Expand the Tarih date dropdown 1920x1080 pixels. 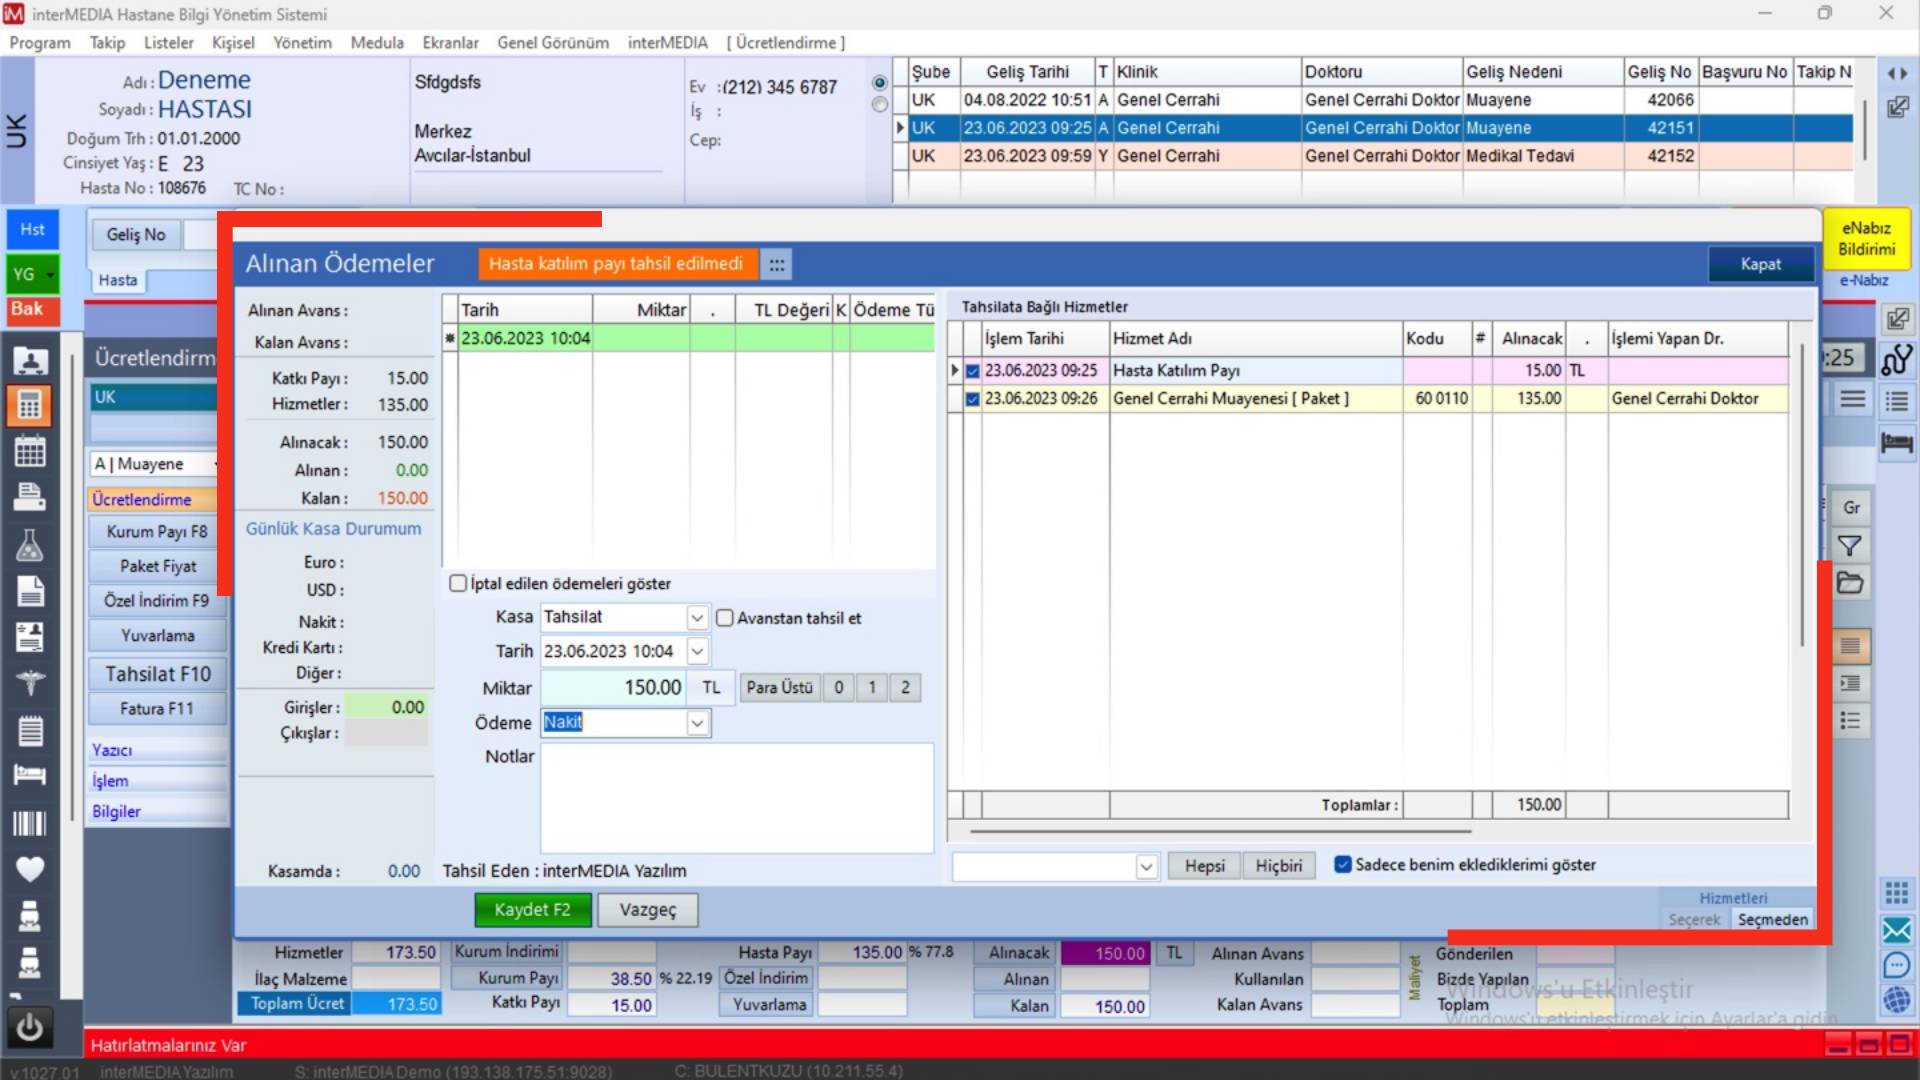tap(697, 651)
